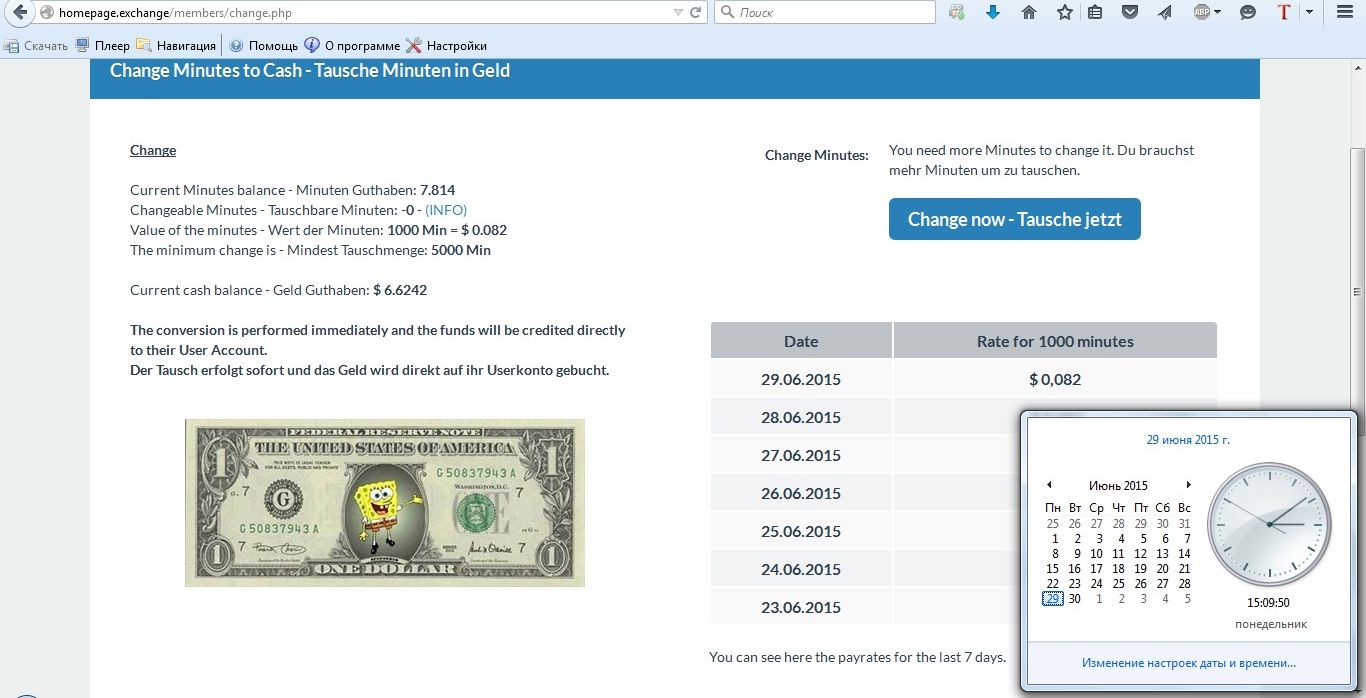Open the Плеер toolbar item
This screenshot has width=1366, height=698.
[x=103, y=46]
